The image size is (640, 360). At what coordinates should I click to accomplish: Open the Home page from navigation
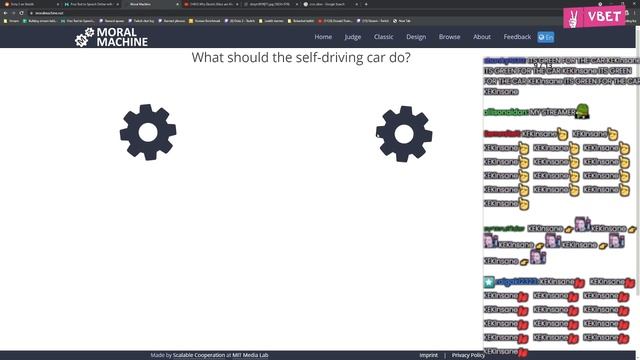(x=323, y=37)
